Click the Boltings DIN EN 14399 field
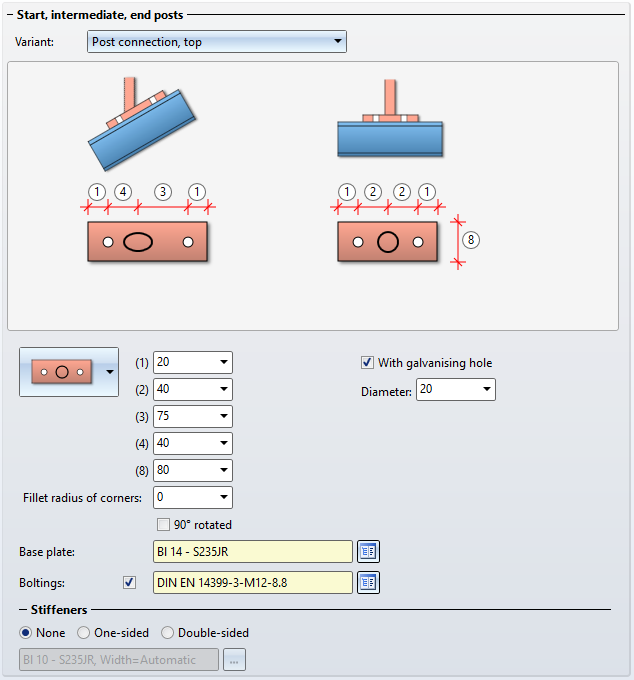This screenshot has height=680, width=634. [x=252, y=582]
